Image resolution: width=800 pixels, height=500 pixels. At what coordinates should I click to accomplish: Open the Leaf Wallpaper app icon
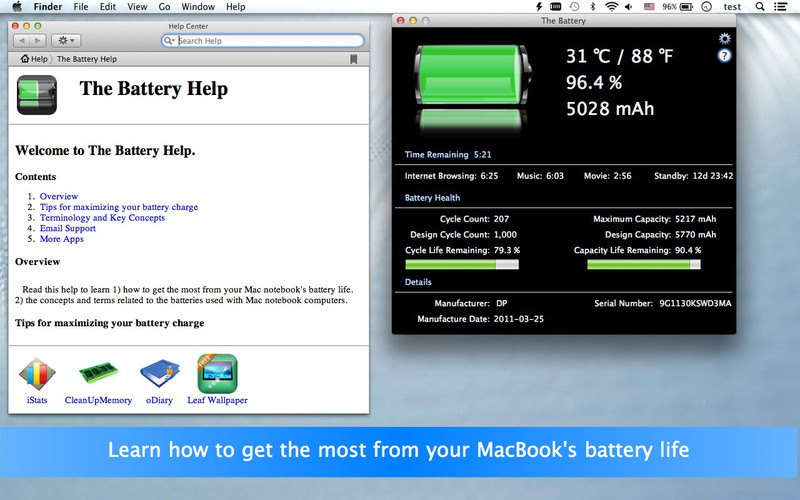point(217,373)
